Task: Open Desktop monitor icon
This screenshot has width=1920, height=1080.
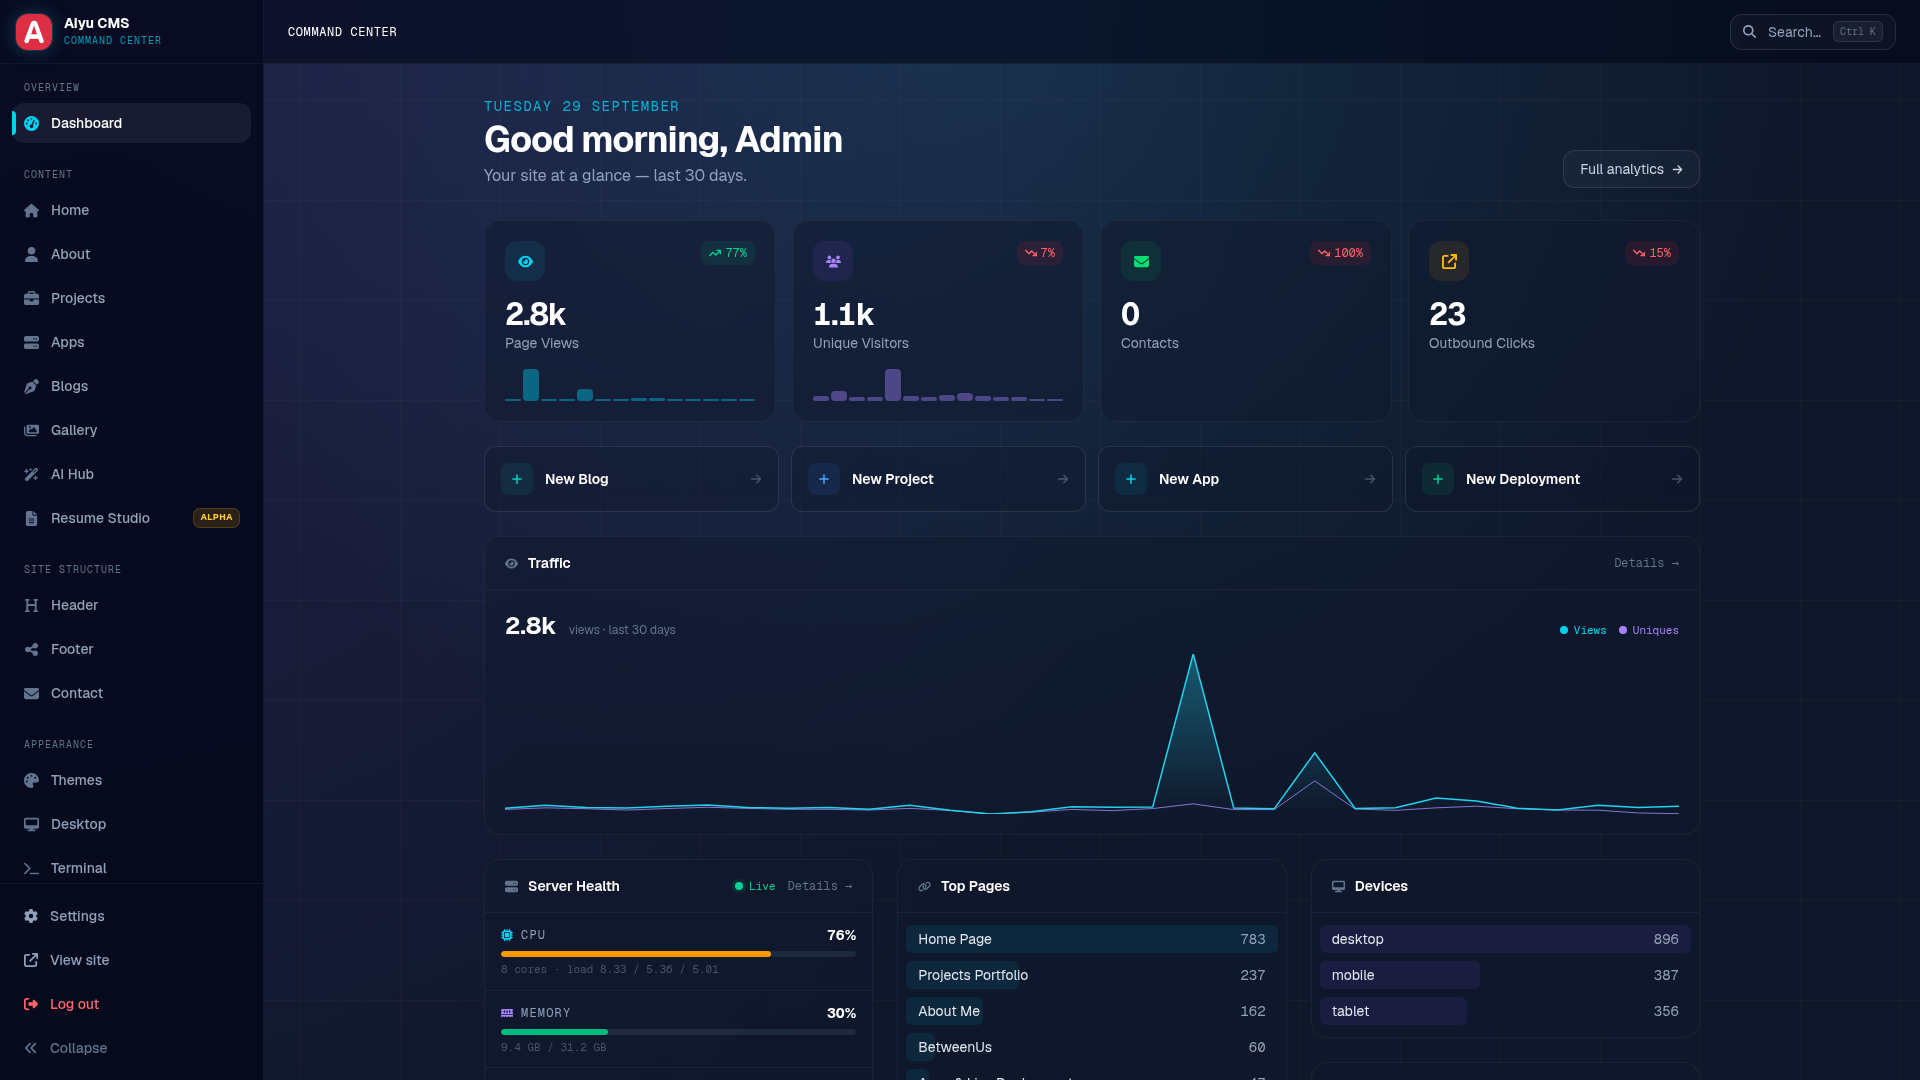Action: pyautogui.click(x=31, y=824)
